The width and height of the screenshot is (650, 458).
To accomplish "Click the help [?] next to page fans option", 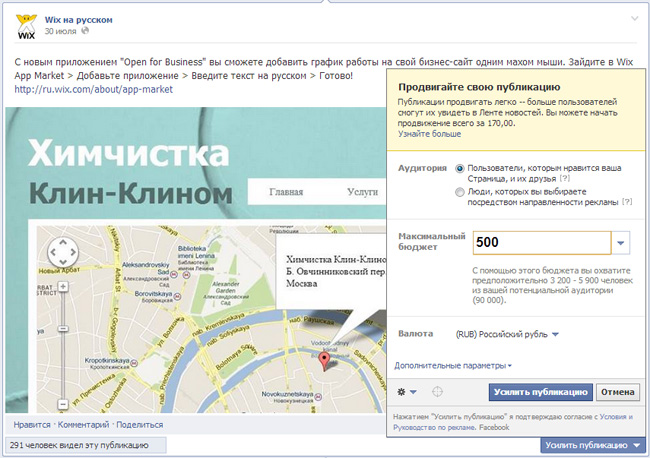I will [565, 179].
